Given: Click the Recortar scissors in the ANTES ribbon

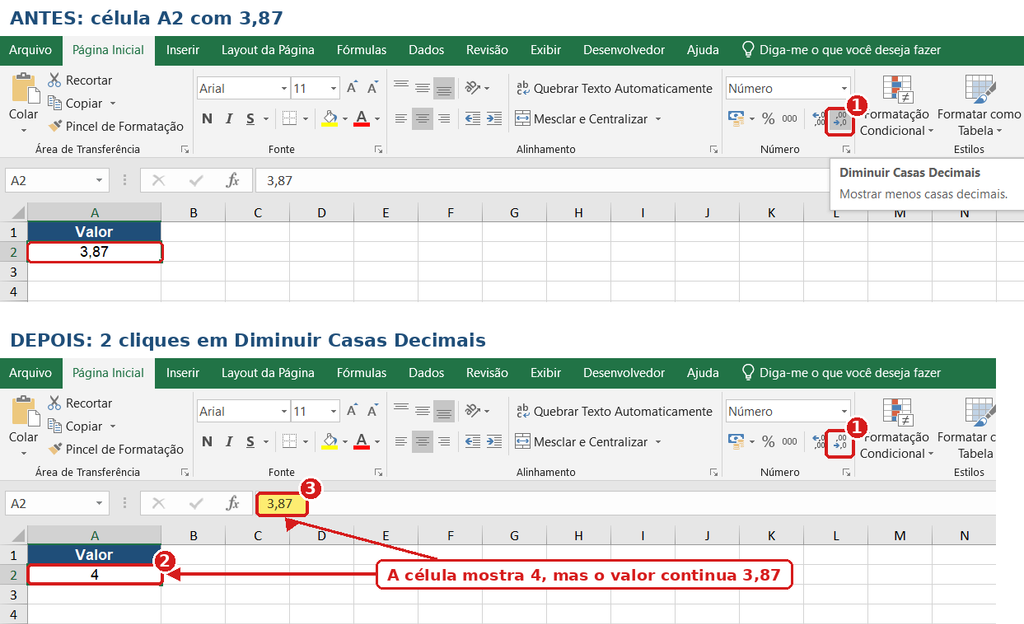Looking at the screenshot, I should tap(54, 80).
